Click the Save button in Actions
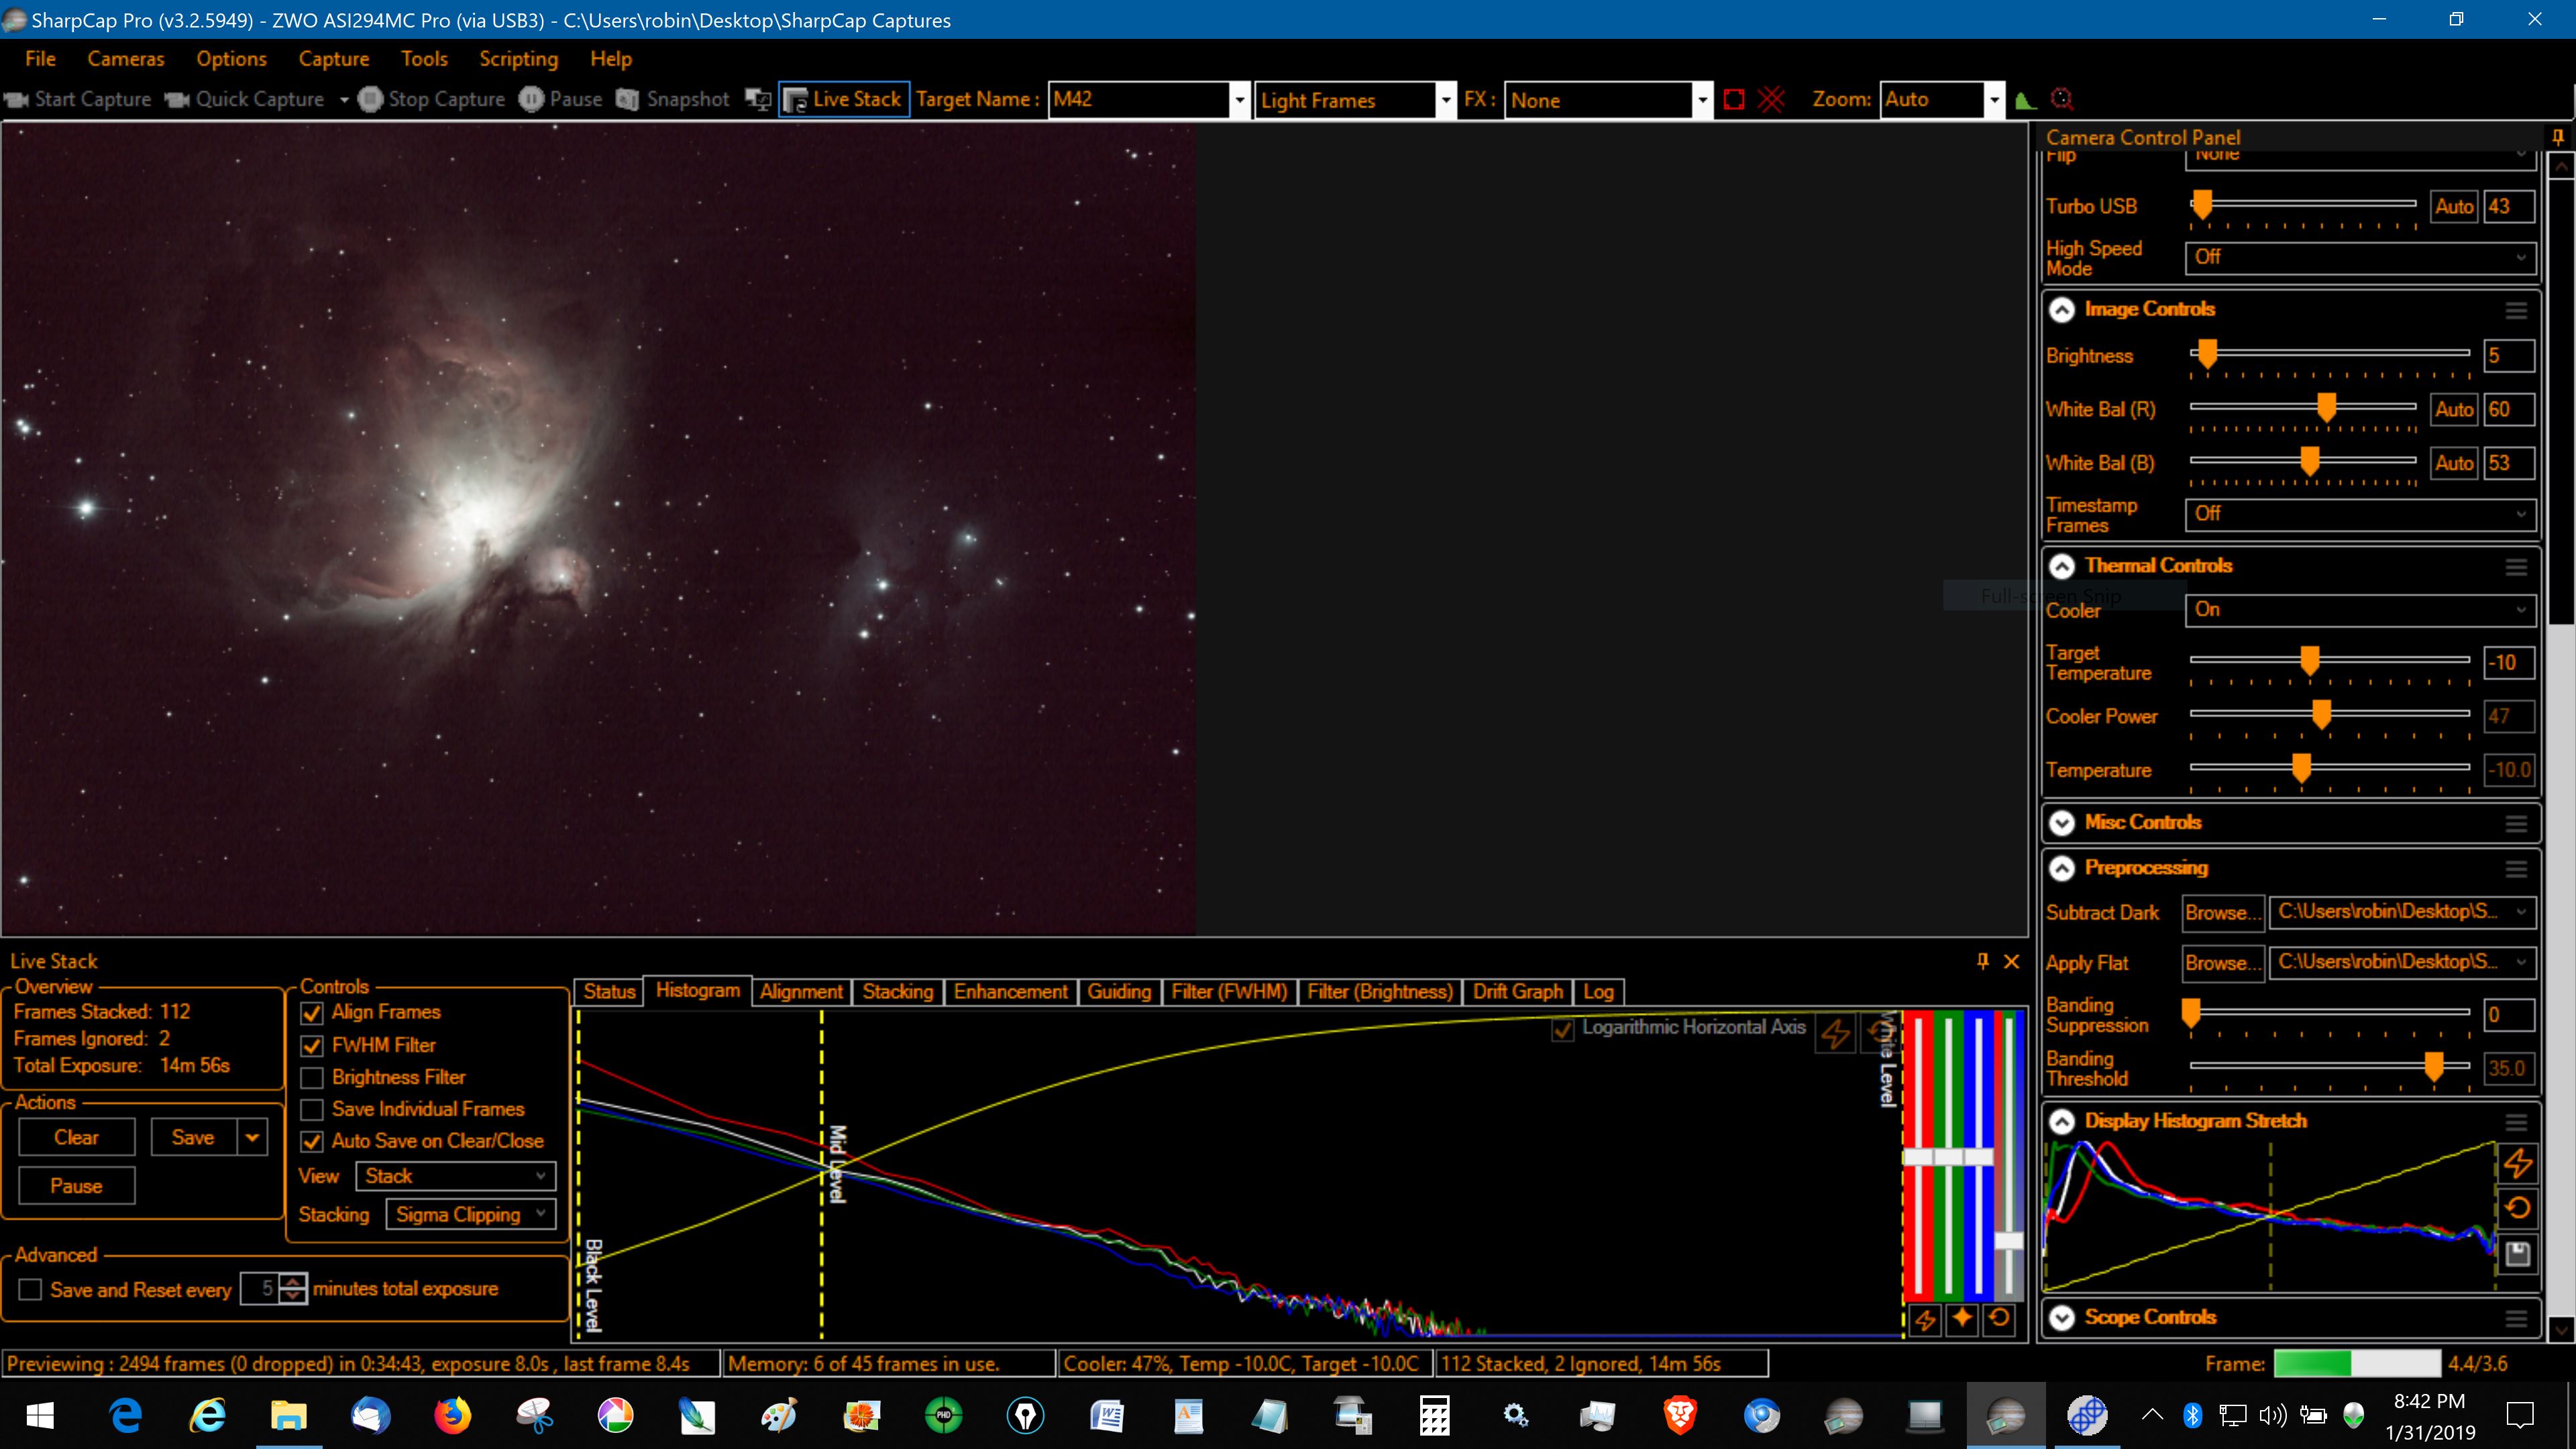 (193, 1138)
